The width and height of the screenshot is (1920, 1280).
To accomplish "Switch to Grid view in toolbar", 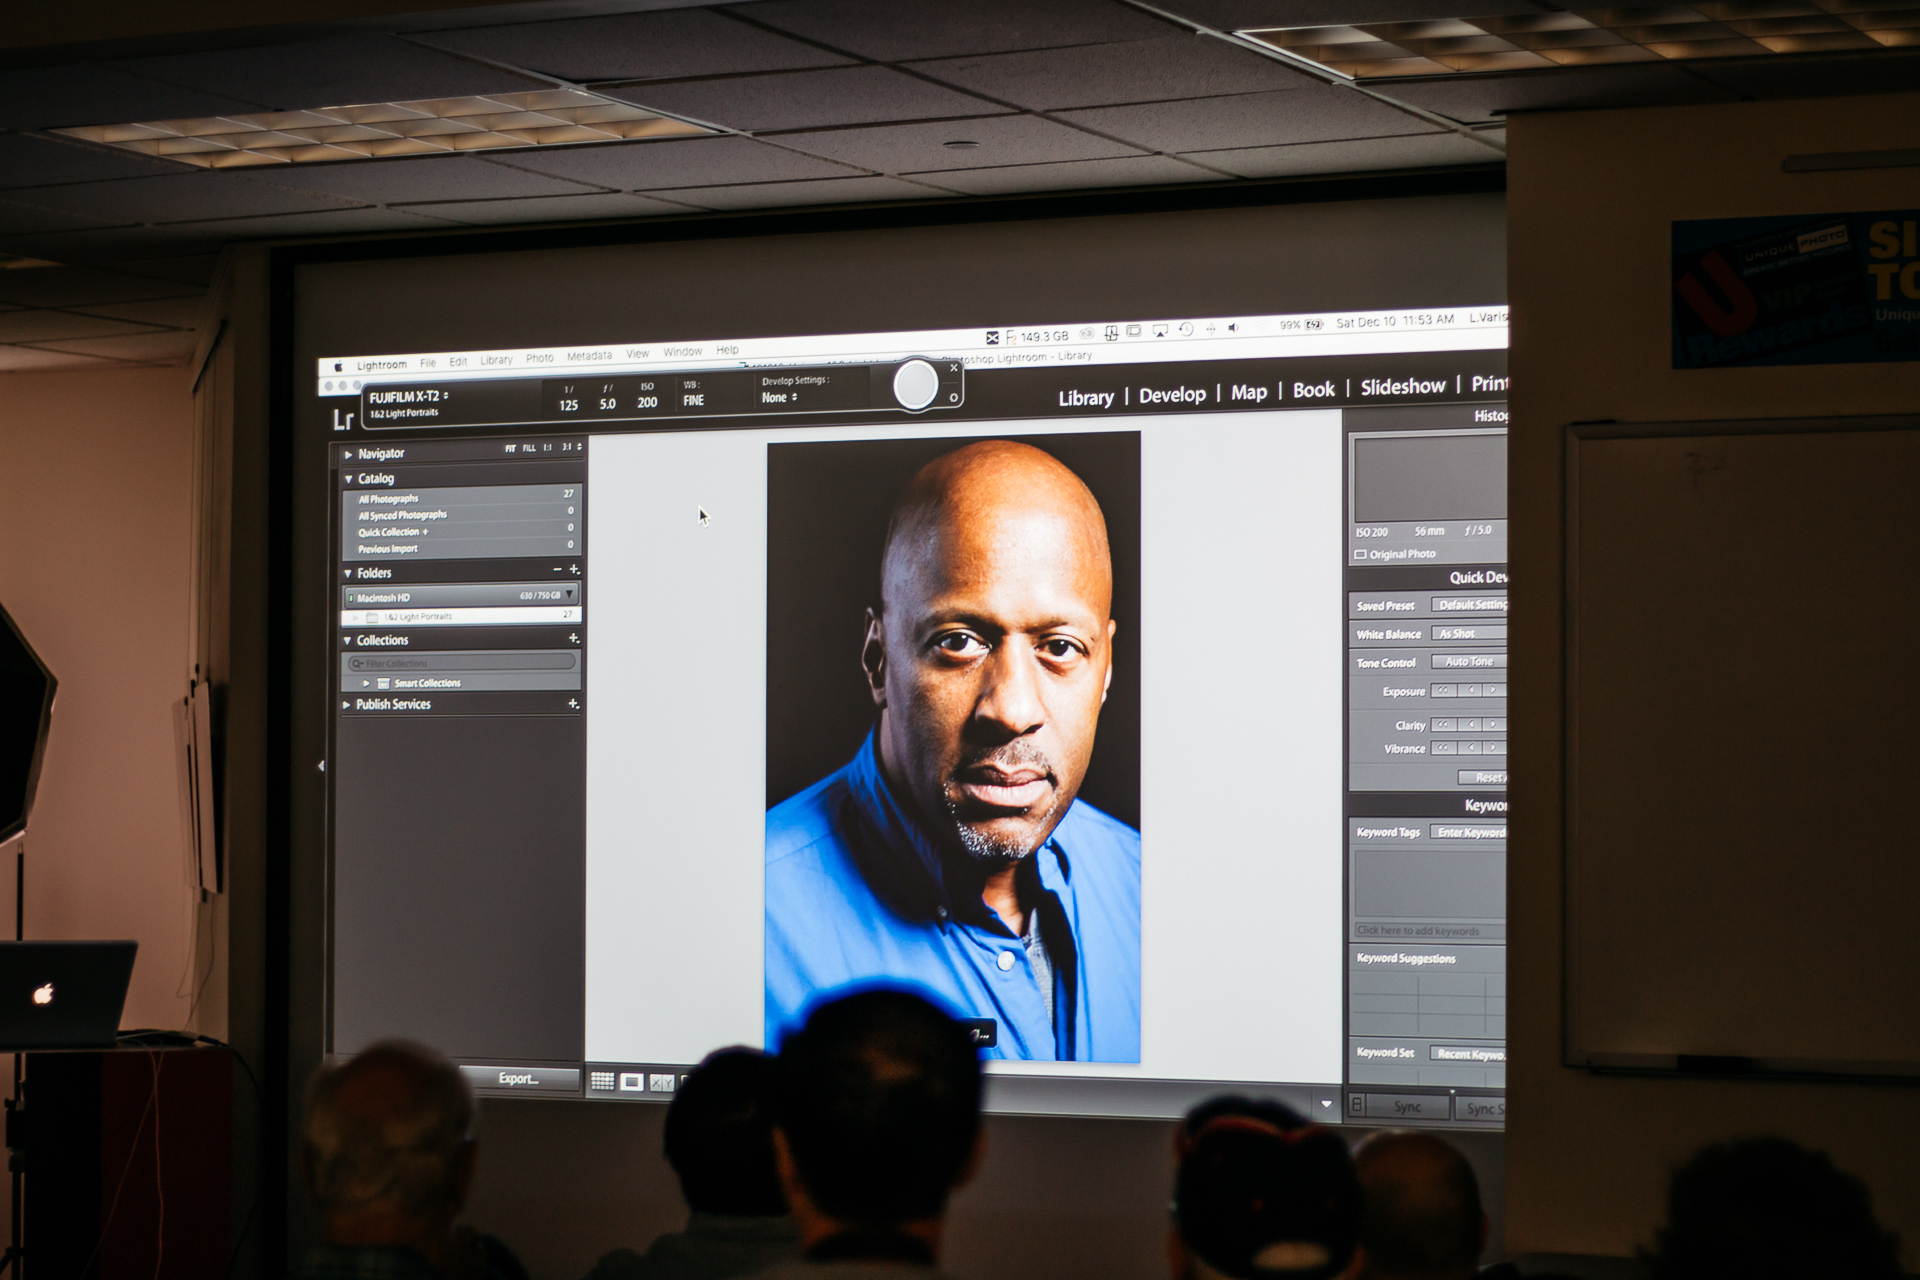I will tap(602, 1081).
